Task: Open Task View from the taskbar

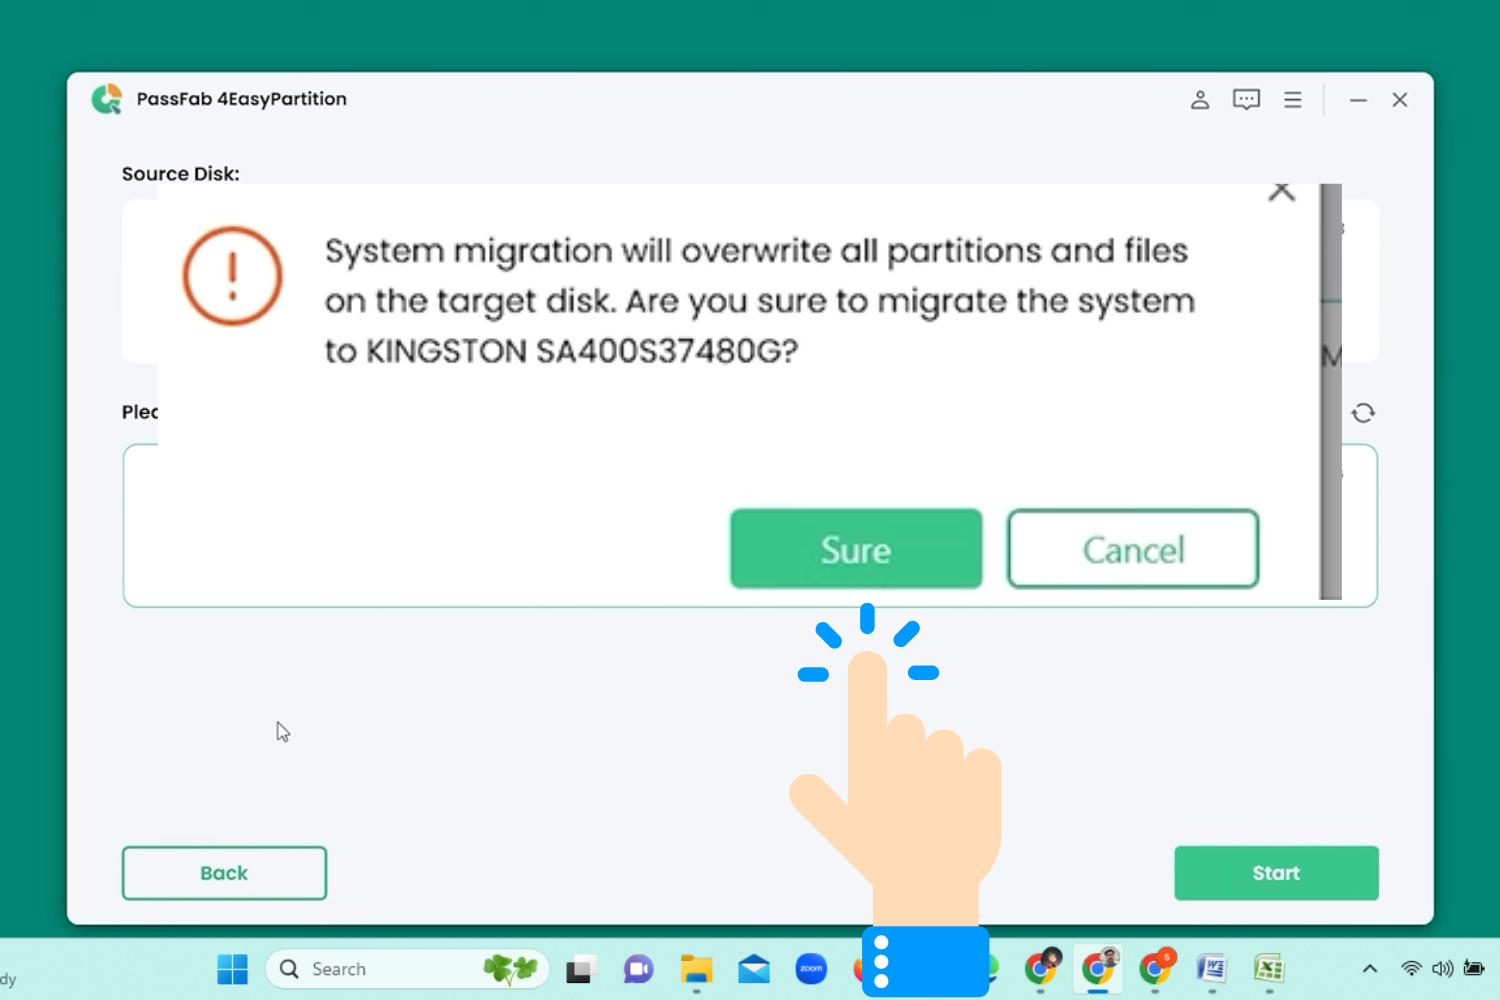Action: point(580,969)
